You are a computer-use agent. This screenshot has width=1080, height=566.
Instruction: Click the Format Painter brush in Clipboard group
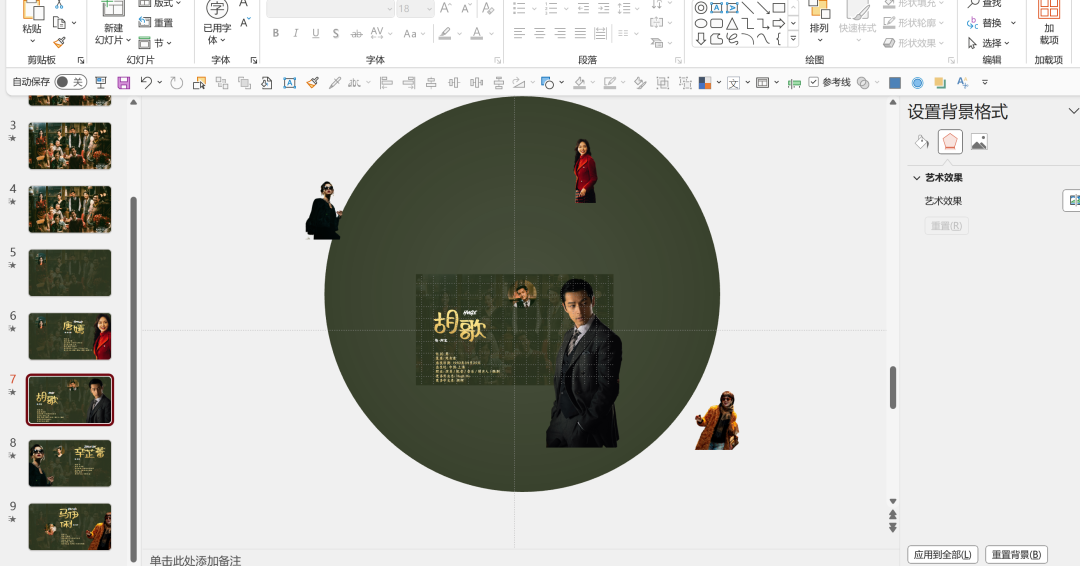pyautogui.click(x=60, y=43)
